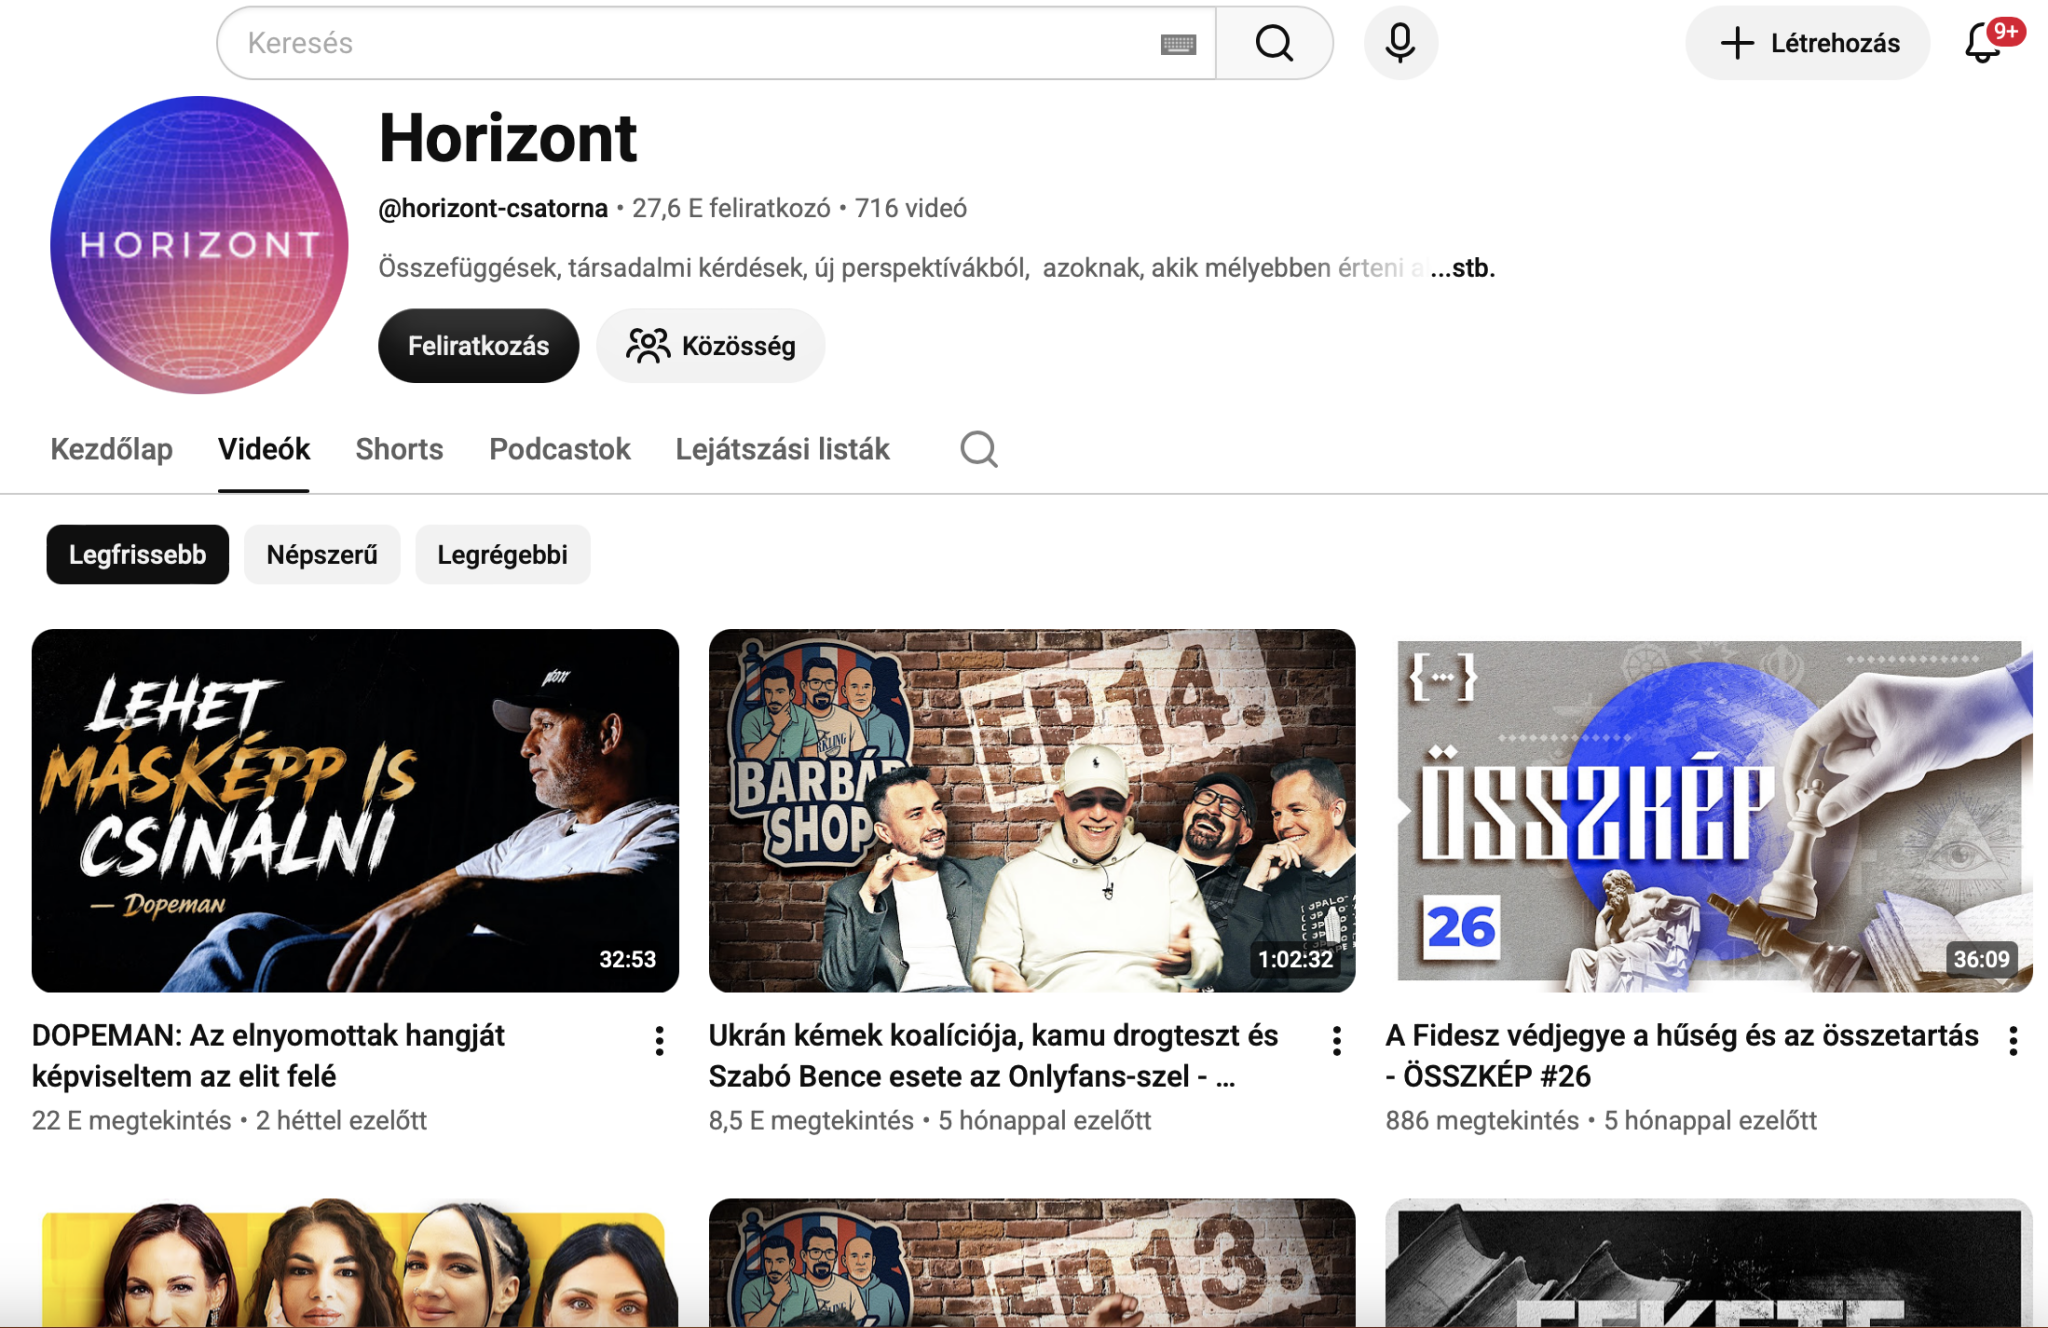Click the '27,6 E feliratkozó' text

coord(731,208)
